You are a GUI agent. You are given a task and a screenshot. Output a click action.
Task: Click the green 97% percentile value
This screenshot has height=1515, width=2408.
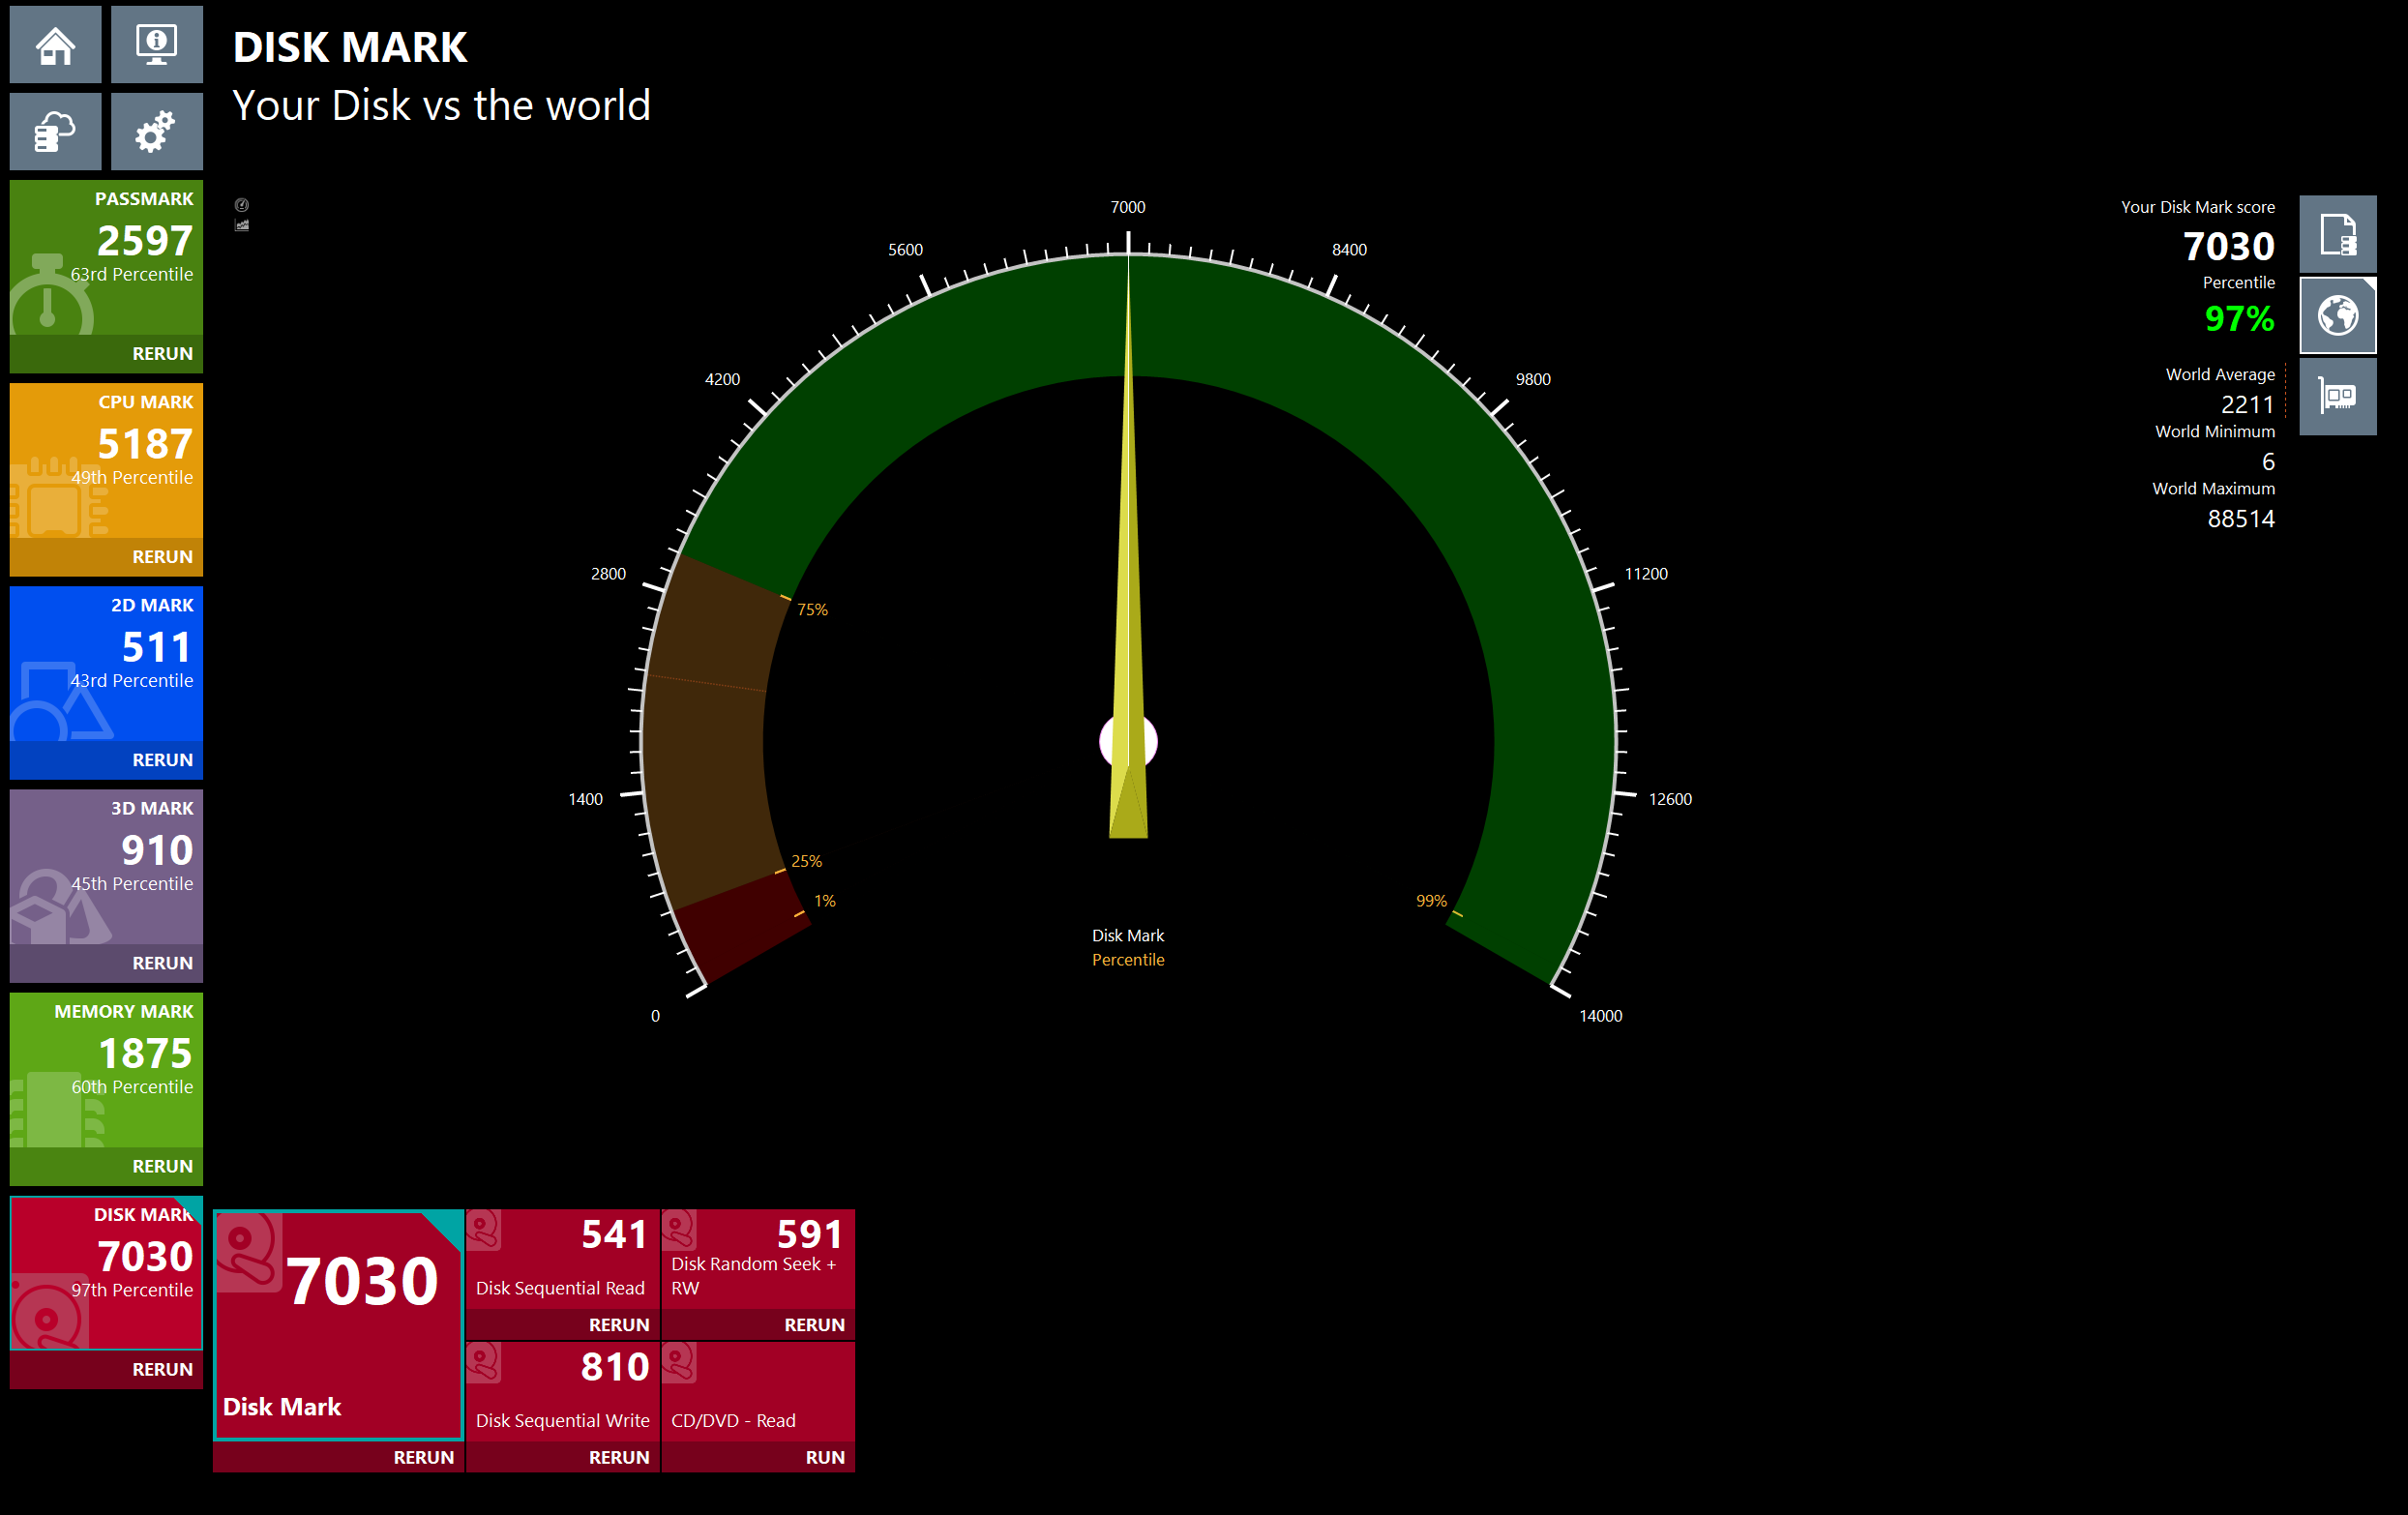click(2239, 319)
